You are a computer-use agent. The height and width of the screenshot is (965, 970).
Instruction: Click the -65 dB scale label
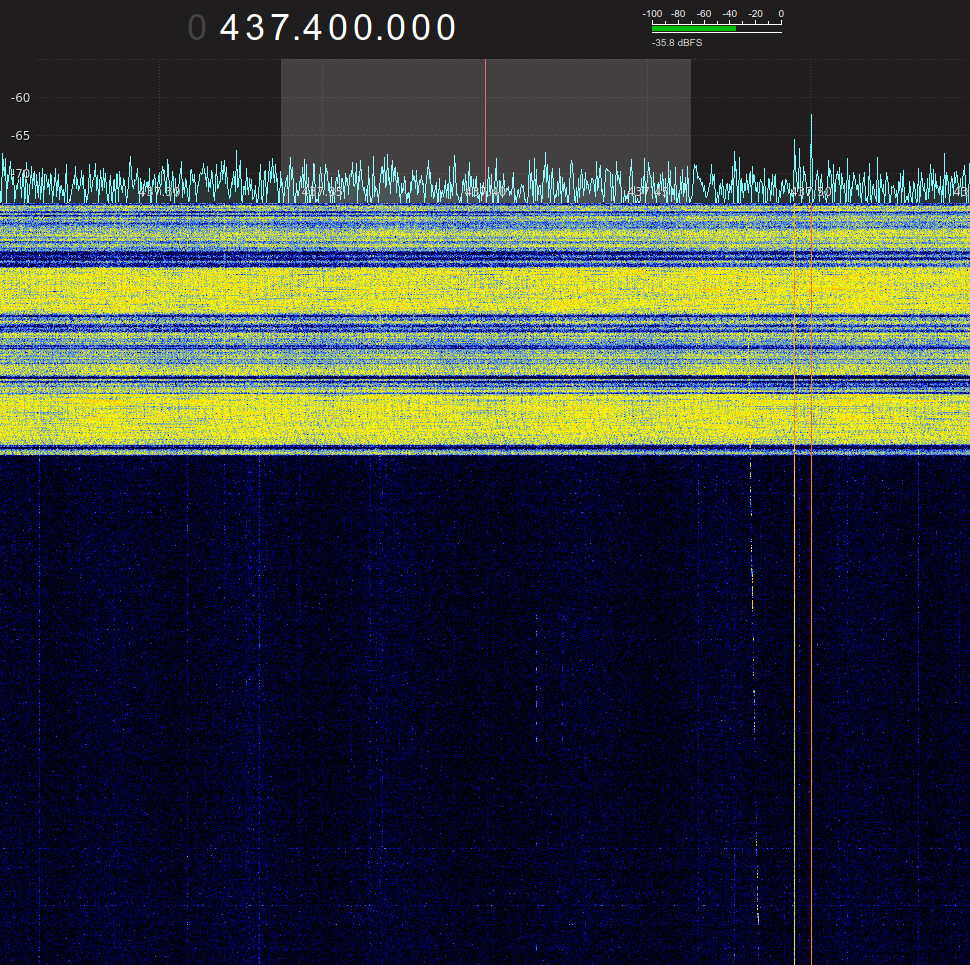20,135
